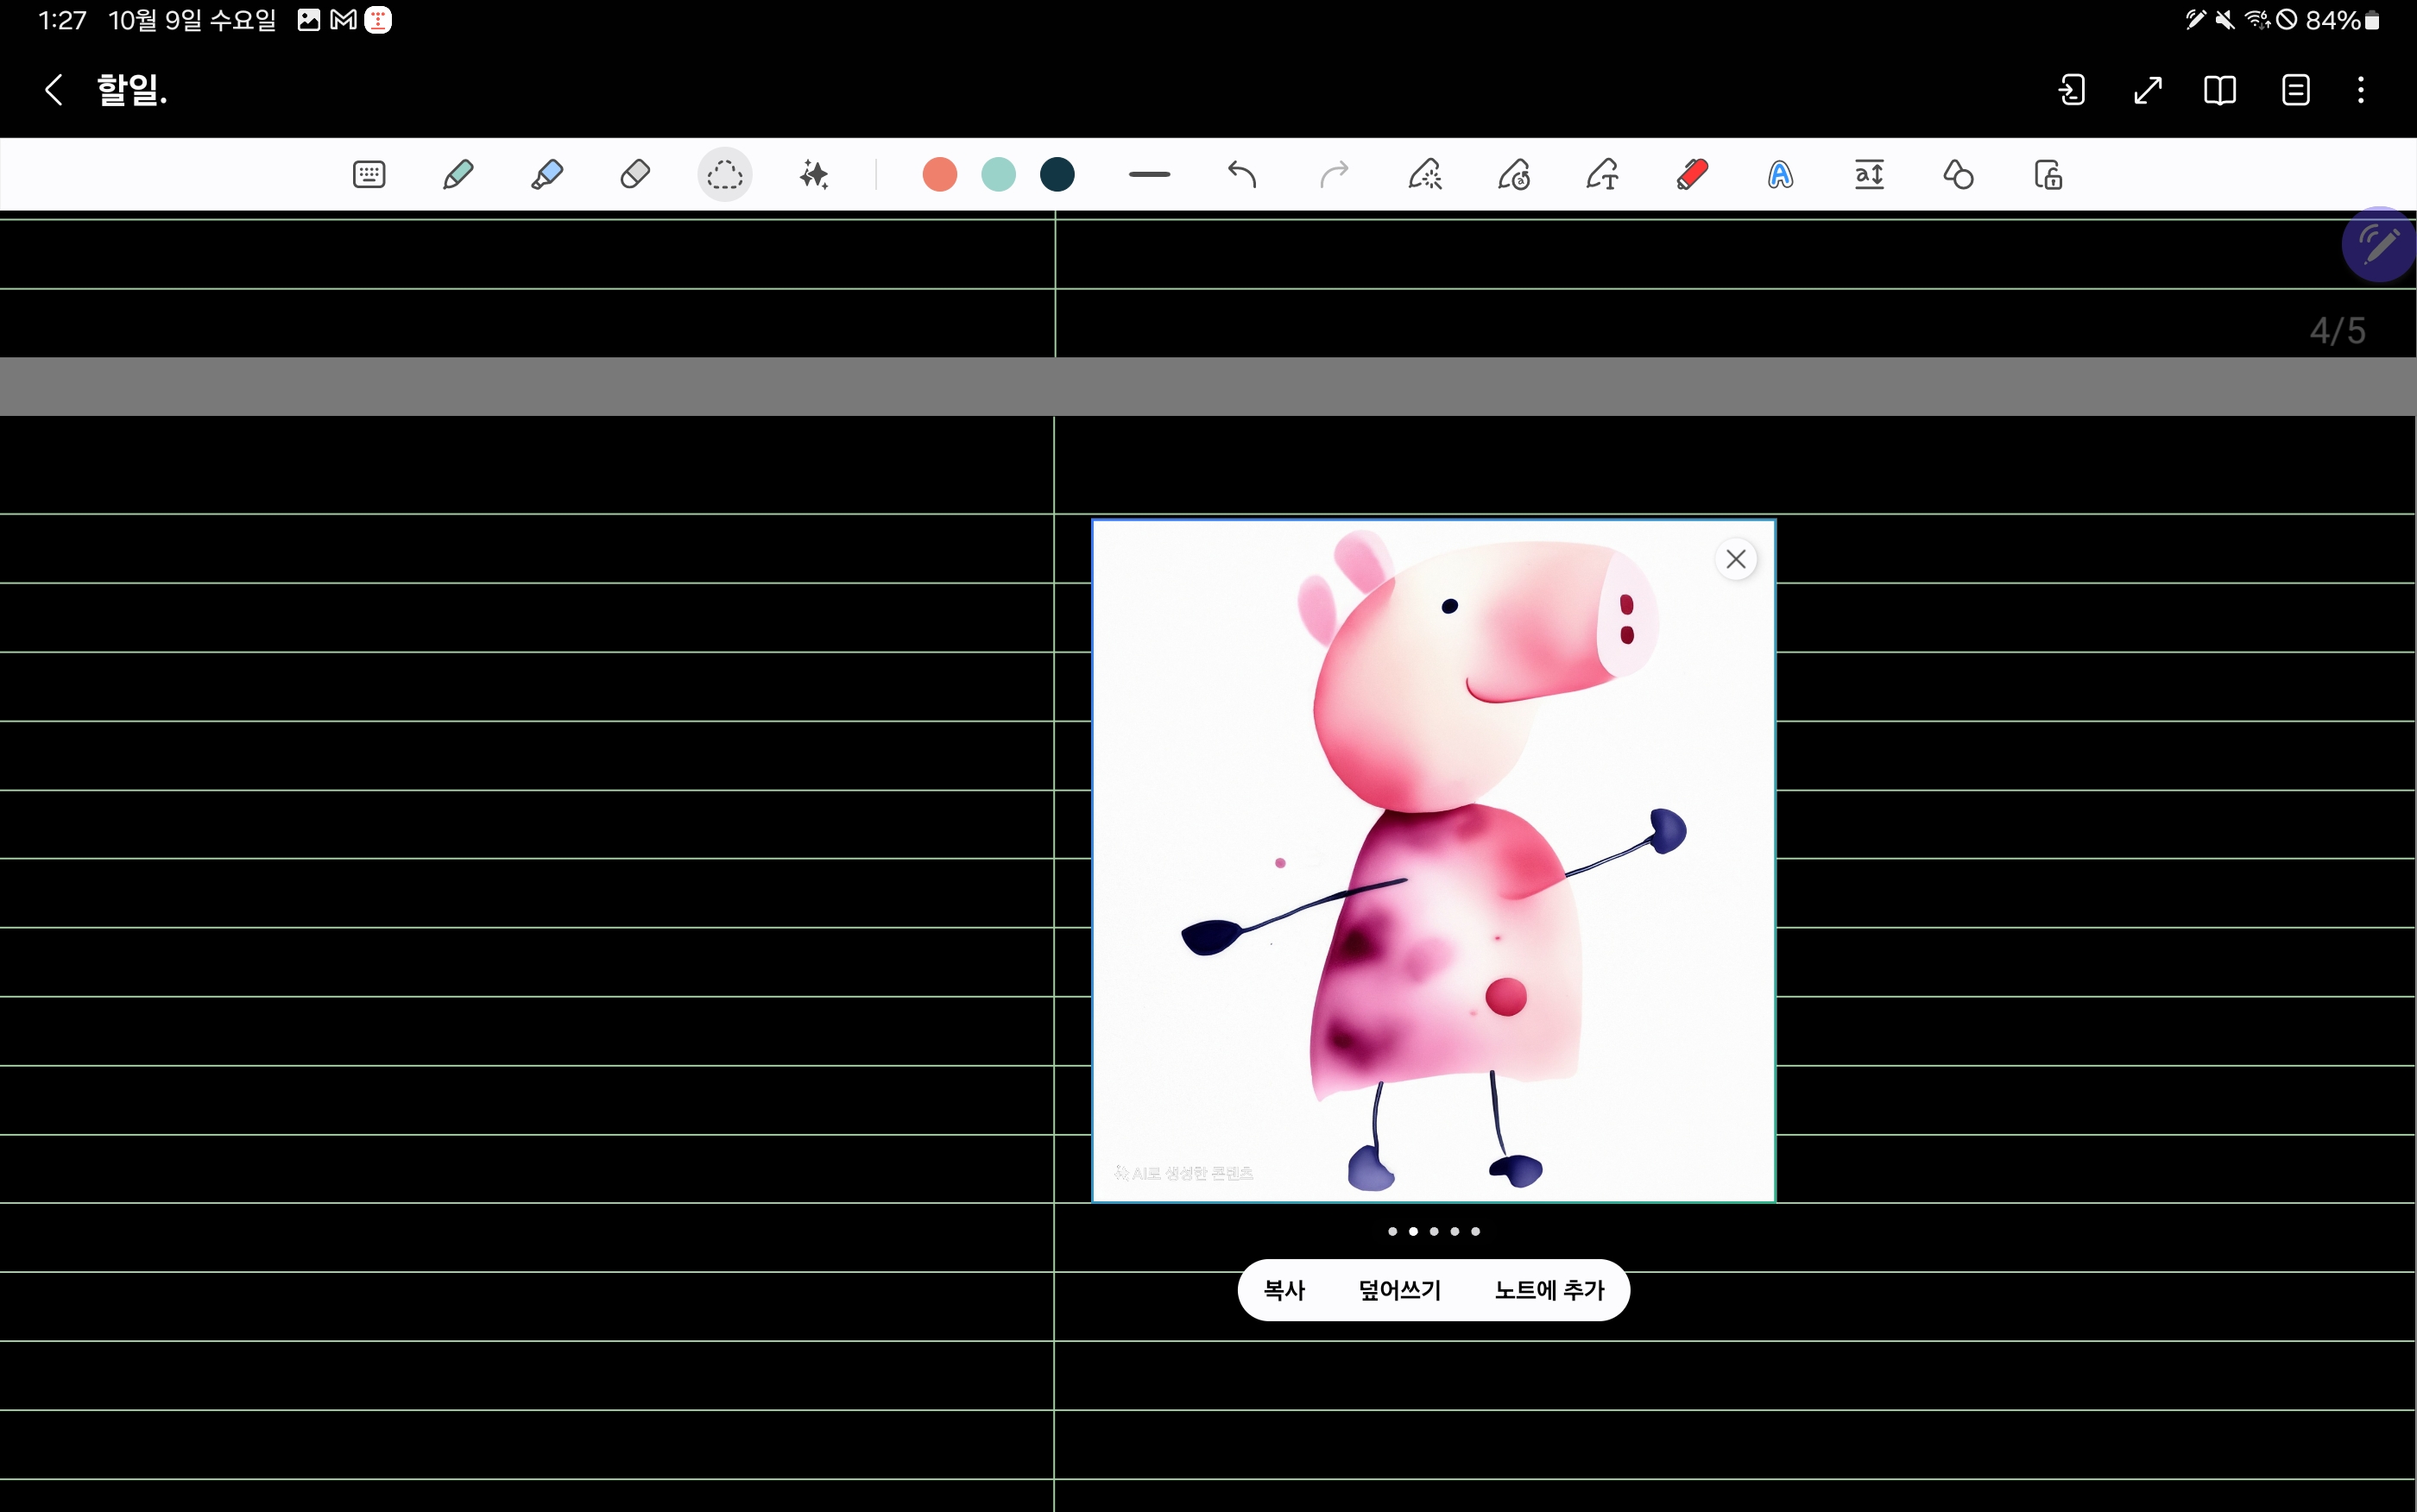Tap the muted sound status icon
Image resolution: width=2417 pixels, height=1512 pixels.
click(2225, 20)
